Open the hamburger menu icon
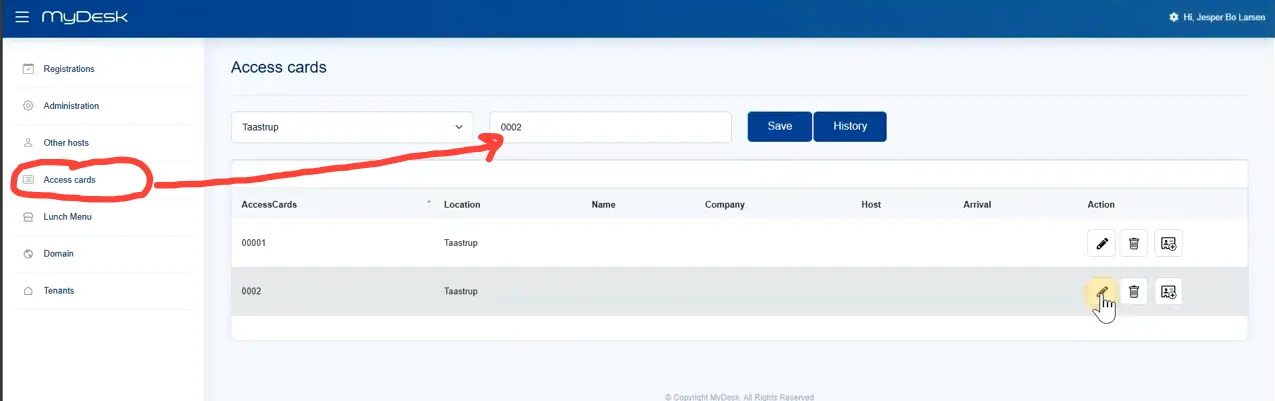Viewport: 1275px width, 401px height. (x=22, y=17)
